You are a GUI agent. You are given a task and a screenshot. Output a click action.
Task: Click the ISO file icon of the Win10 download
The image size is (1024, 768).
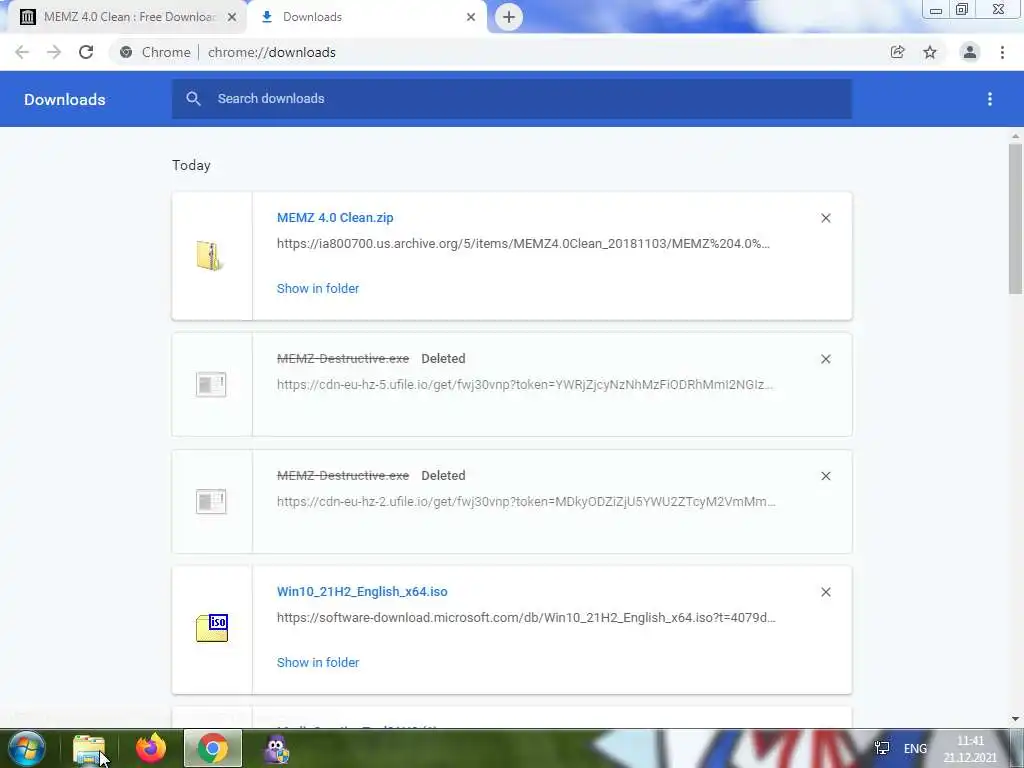[212, 628]
